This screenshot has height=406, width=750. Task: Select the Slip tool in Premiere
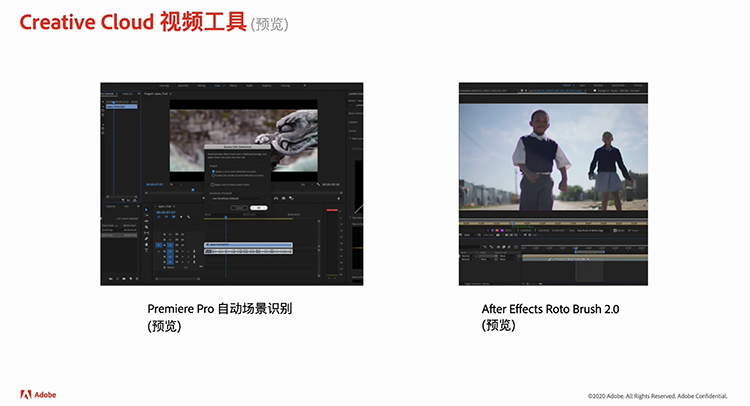(146, 233)
